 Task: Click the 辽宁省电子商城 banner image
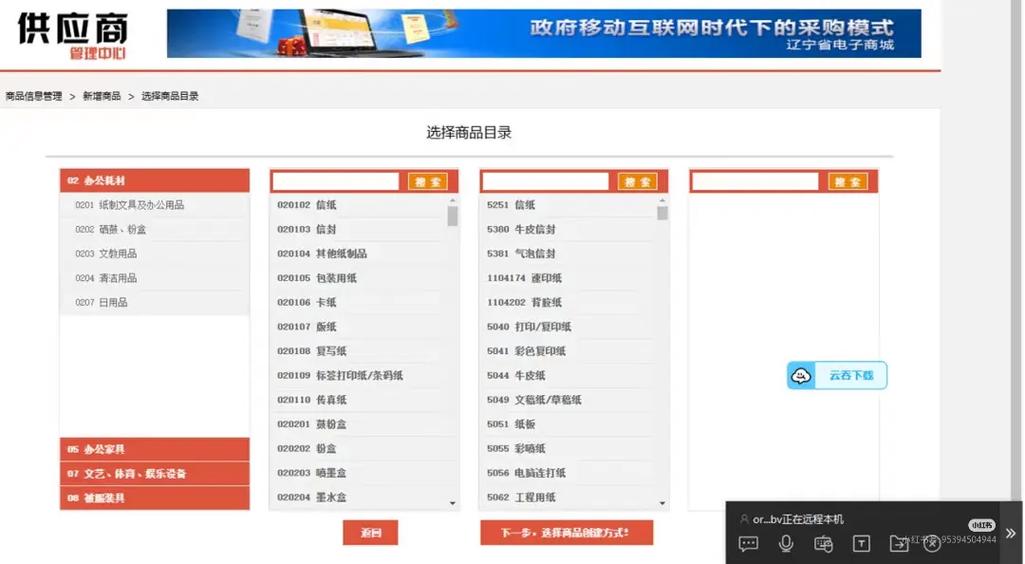click(544, 33)
